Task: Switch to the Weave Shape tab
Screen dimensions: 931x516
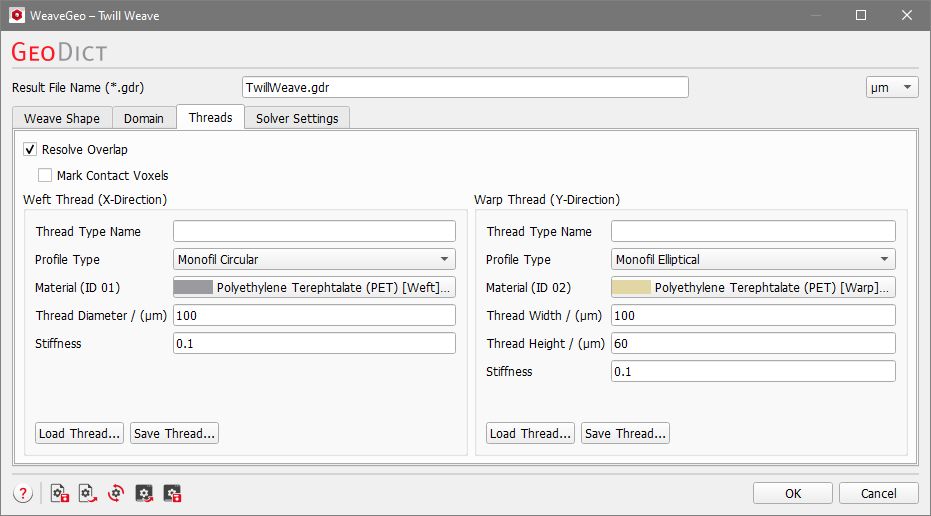Action: tap(62, 118)
